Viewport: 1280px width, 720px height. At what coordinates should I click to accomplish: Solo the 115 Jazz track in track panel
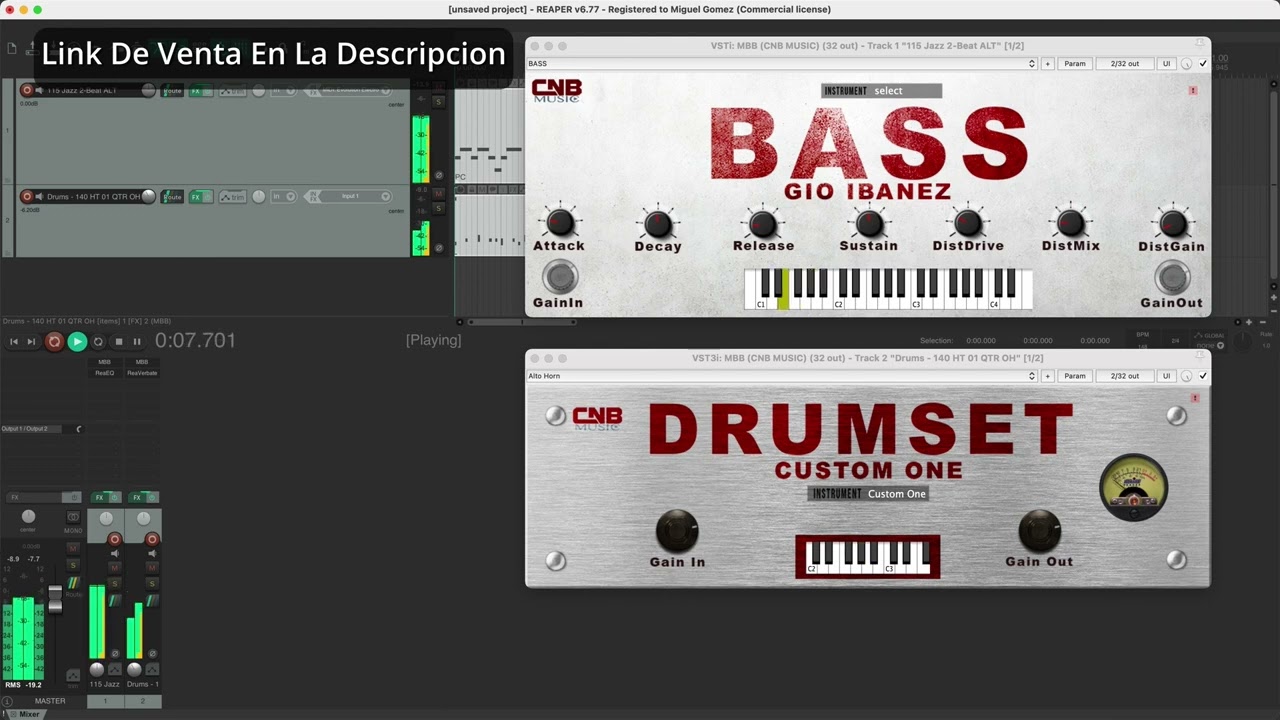tap(438, 102)
